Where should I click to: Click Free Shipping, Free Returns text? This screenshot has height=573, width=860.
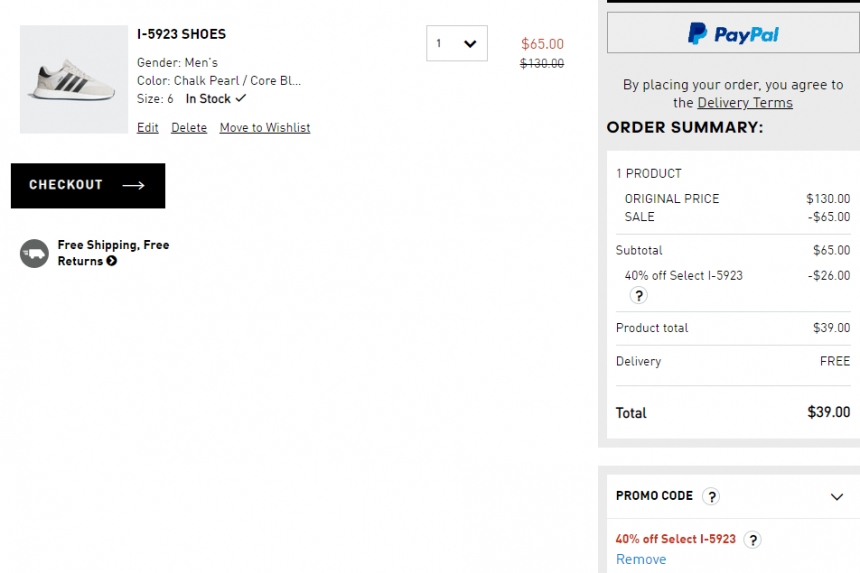[114, 253]
